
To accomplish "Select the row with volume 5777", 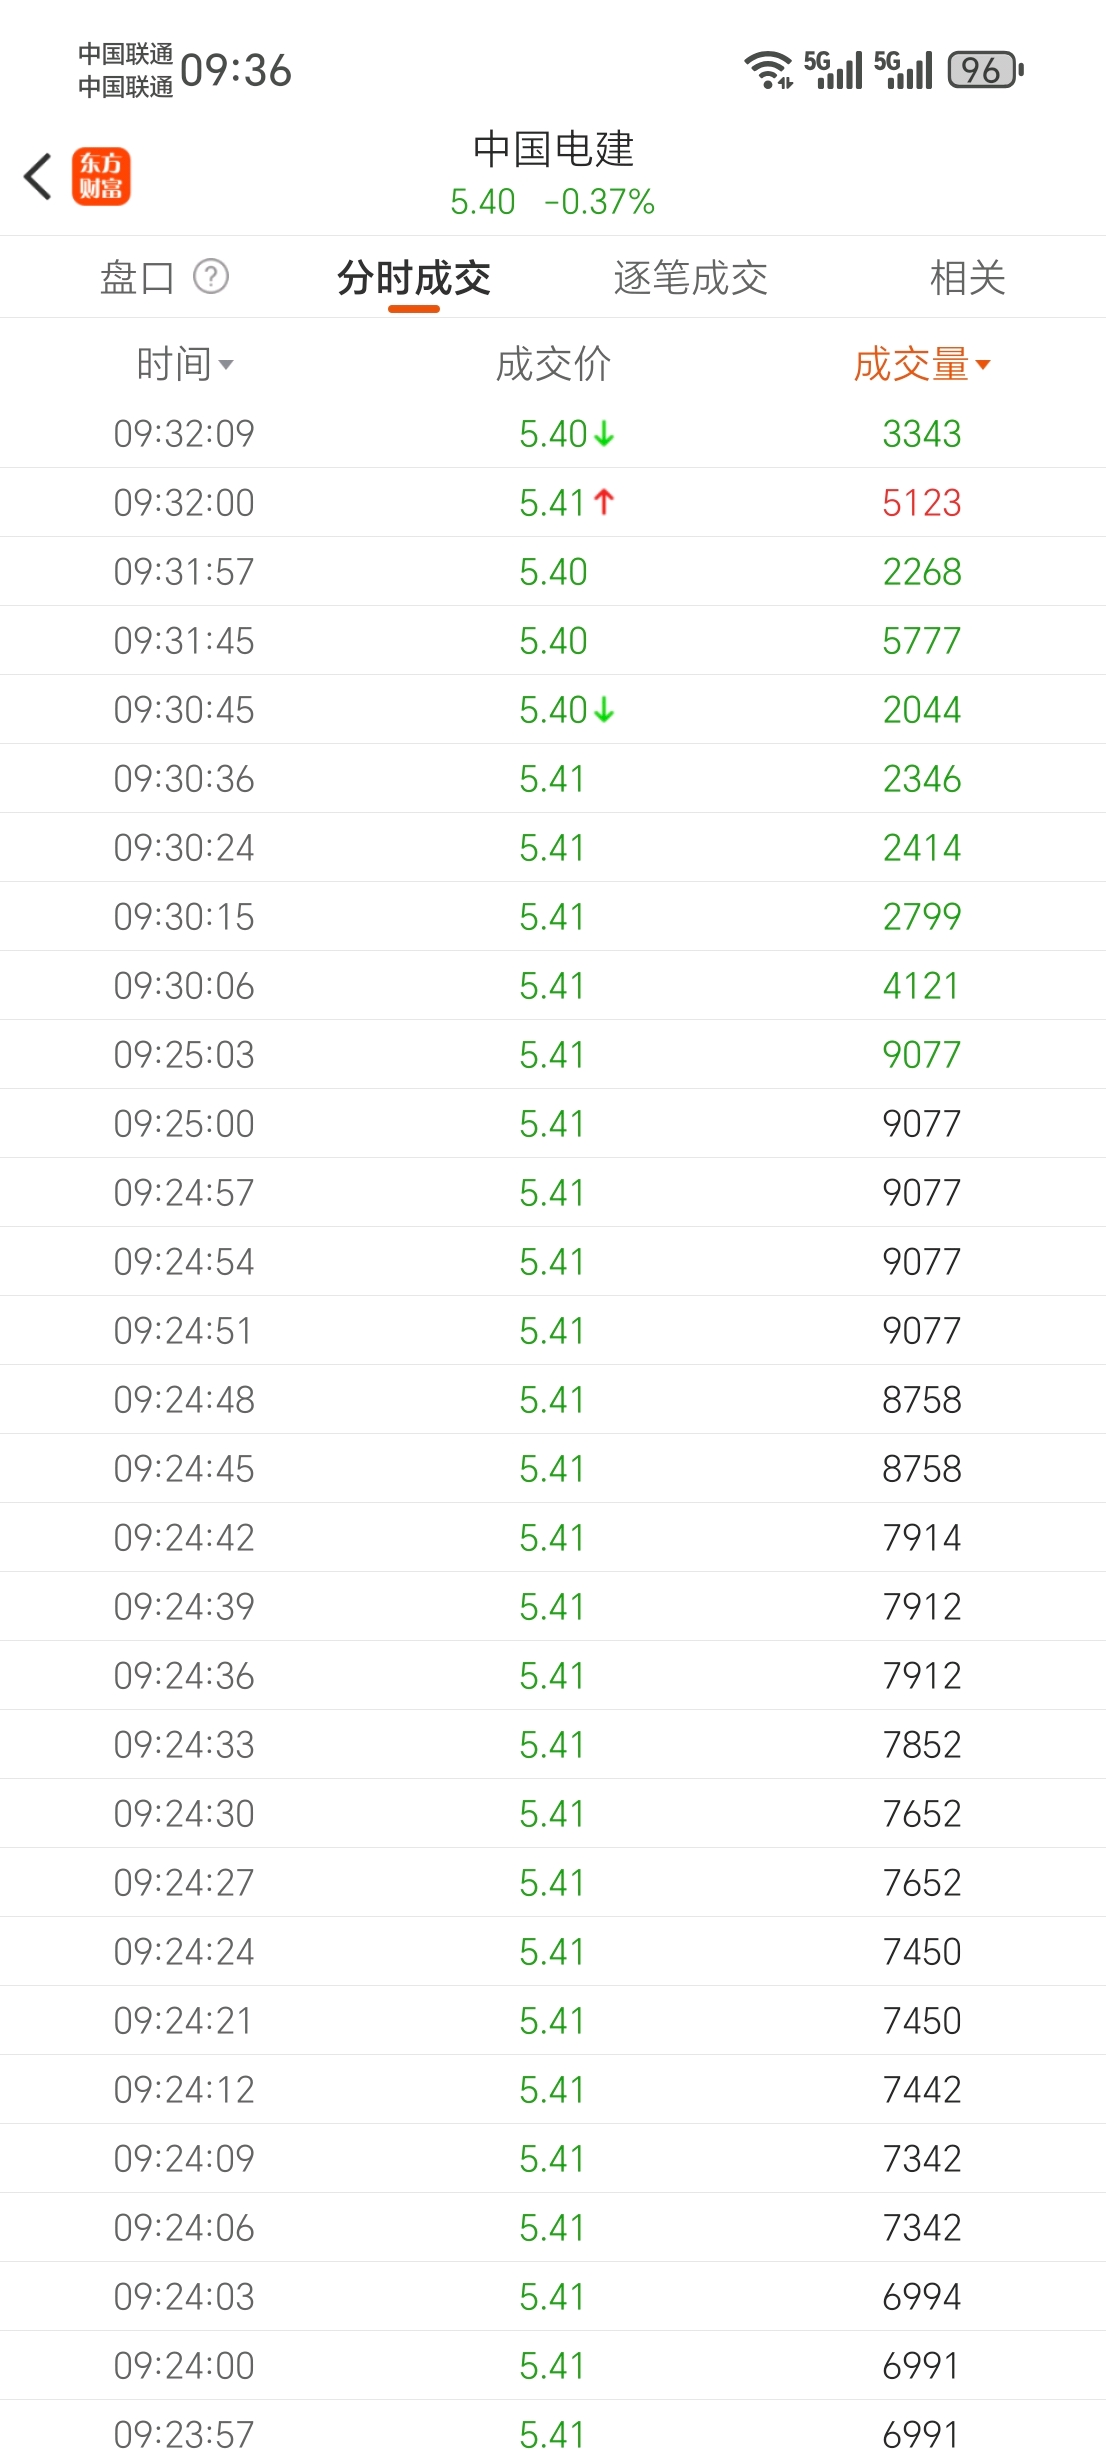I will (553, 641).
